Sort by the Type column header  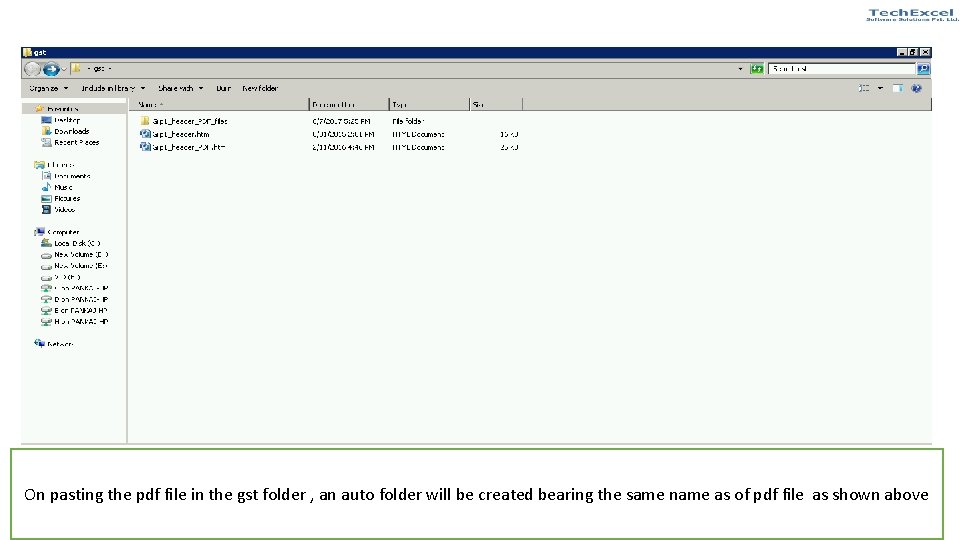pos(429,105)
